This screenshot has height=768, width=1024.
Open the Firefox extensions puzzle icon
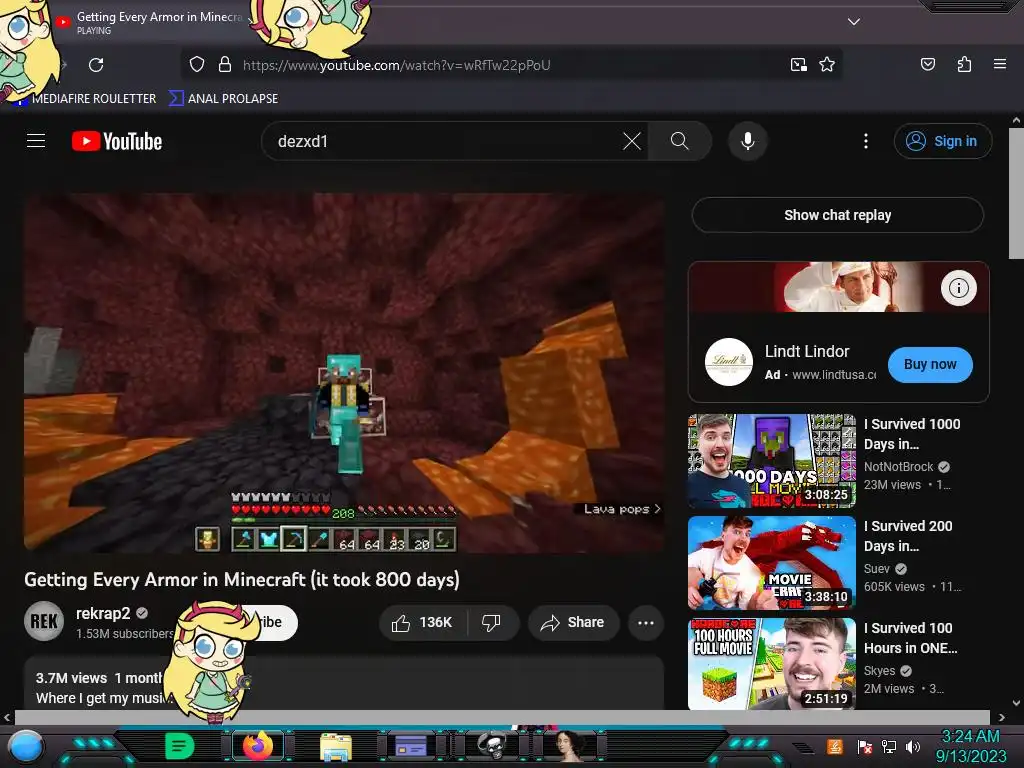[964, 65]
